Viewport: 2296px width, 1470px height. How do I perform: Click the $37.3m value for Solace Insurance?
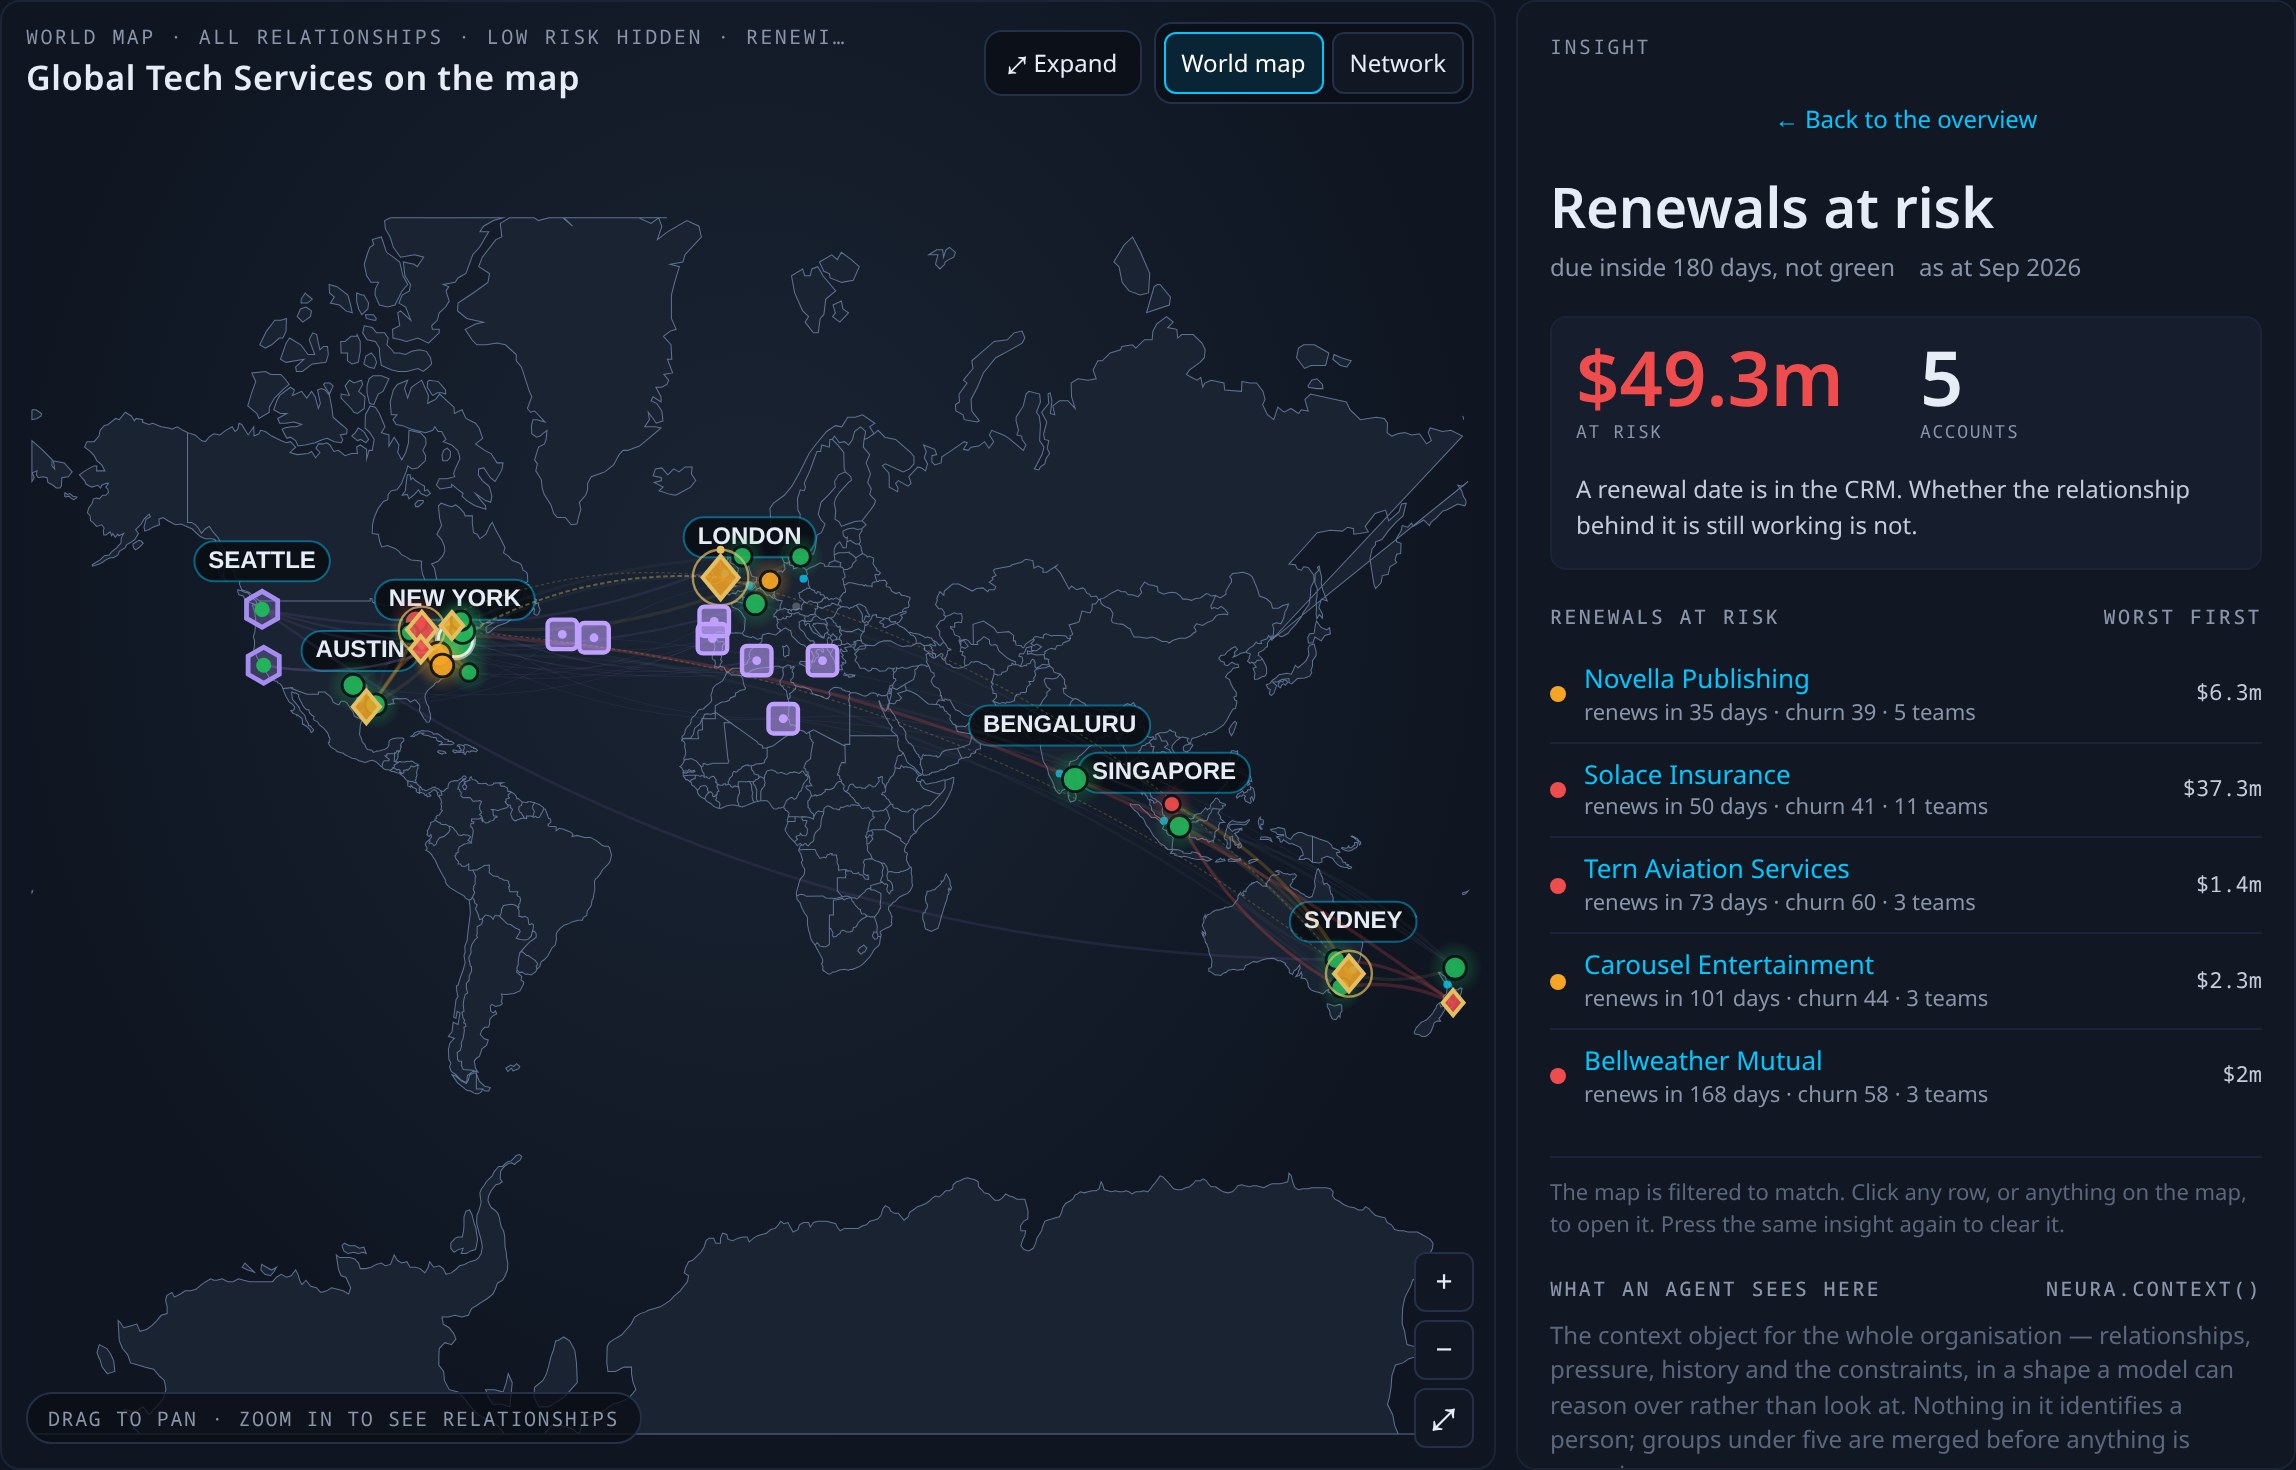[2222, 788]
